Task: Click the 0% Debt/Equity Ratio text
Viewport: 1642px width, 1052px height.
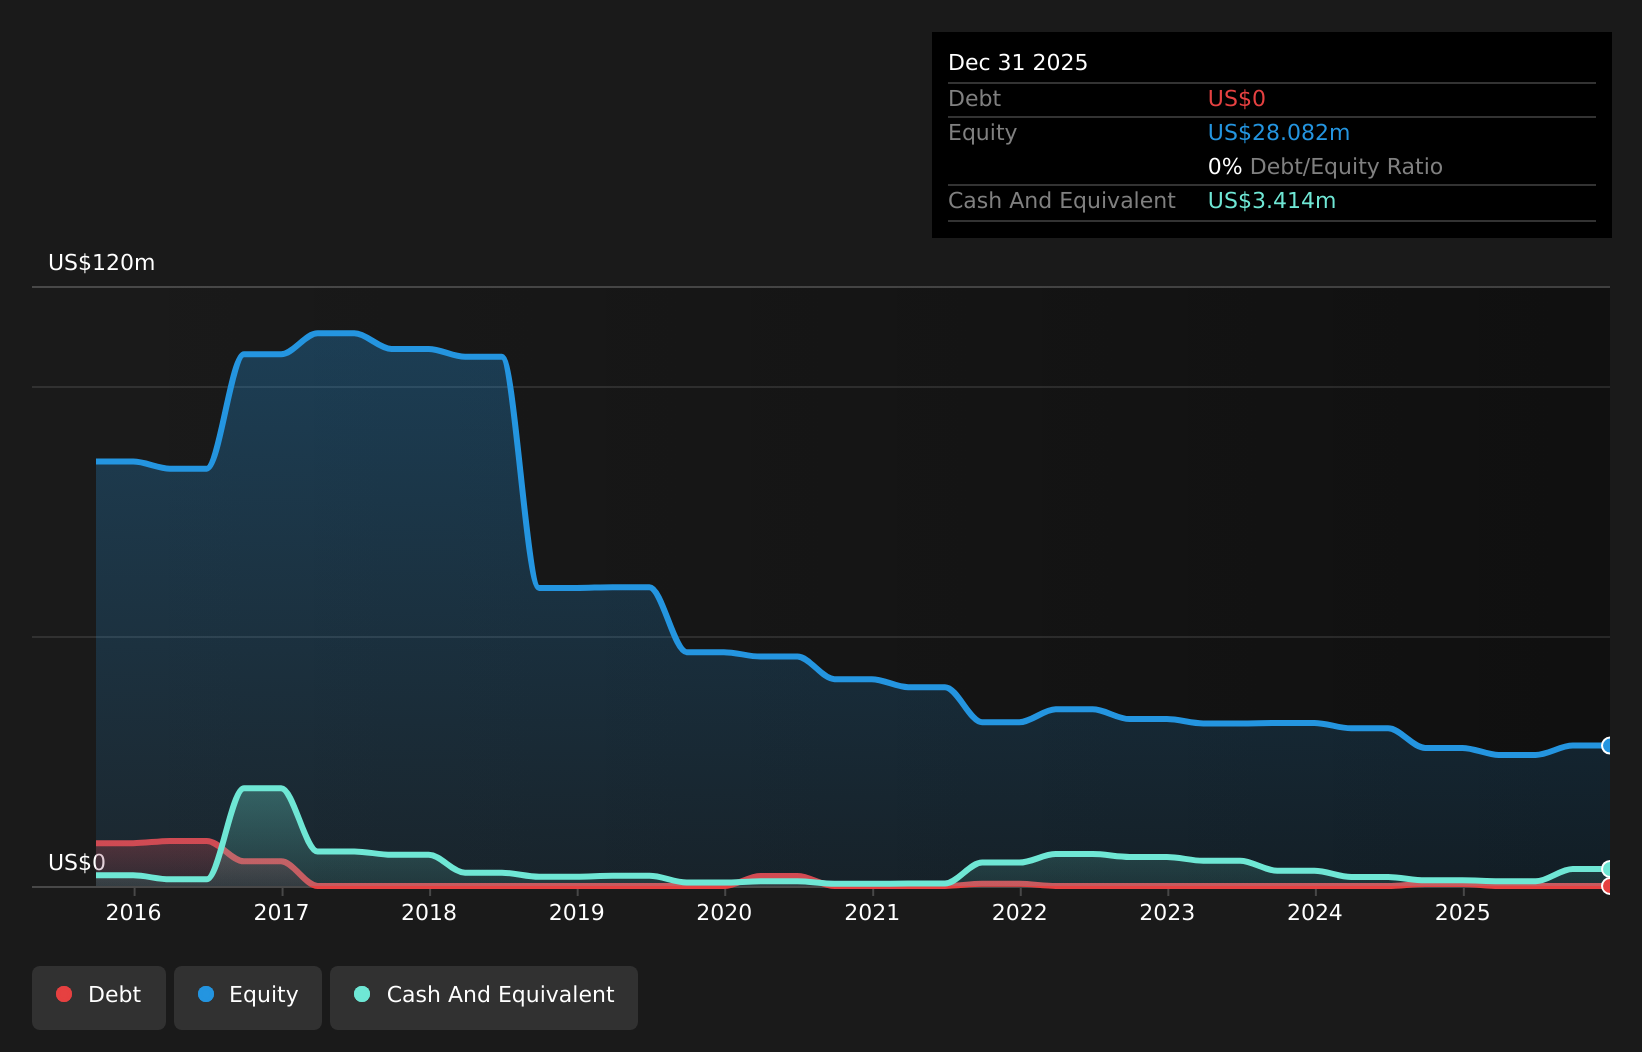Action: [1325, 167]
